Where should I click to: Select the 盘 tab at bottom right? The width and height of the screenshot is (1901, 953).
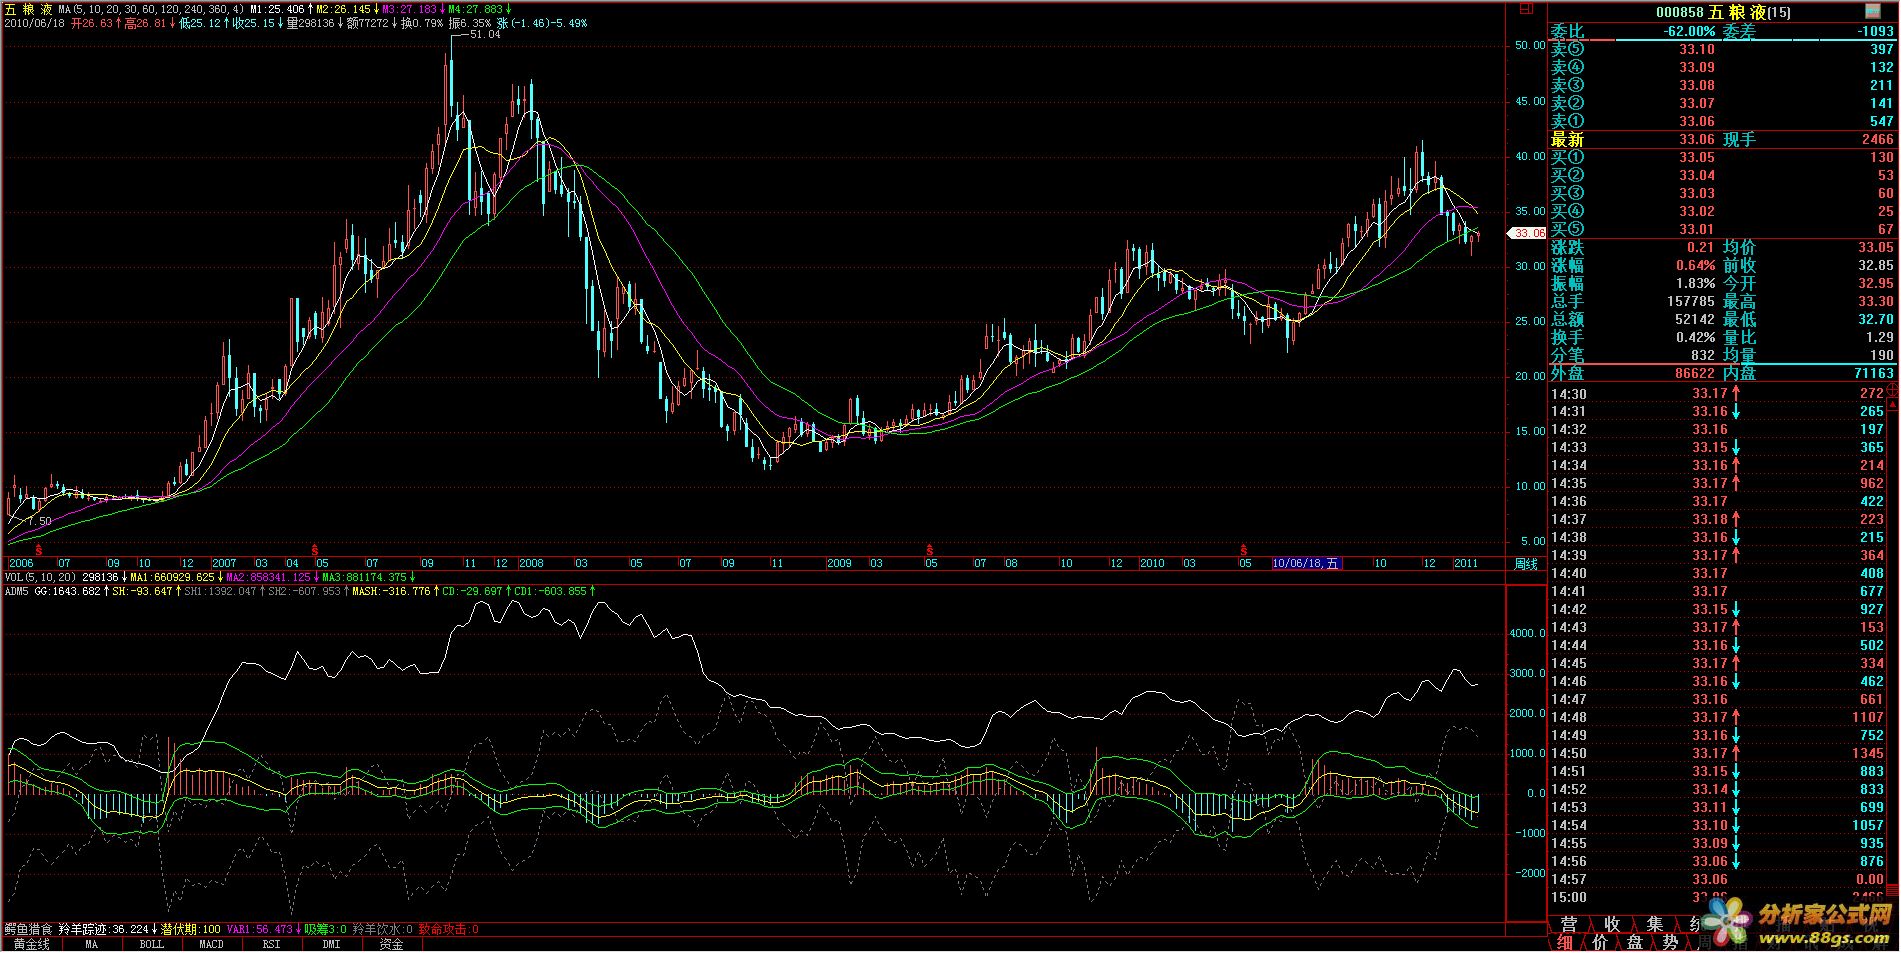[x=1635, y=942]
